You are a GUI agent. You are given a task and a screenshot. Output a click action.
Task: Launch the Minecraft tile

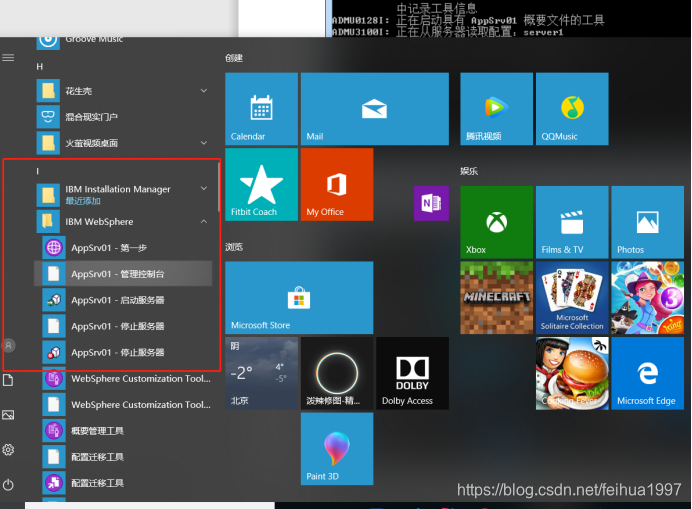(x=496, y=298)
